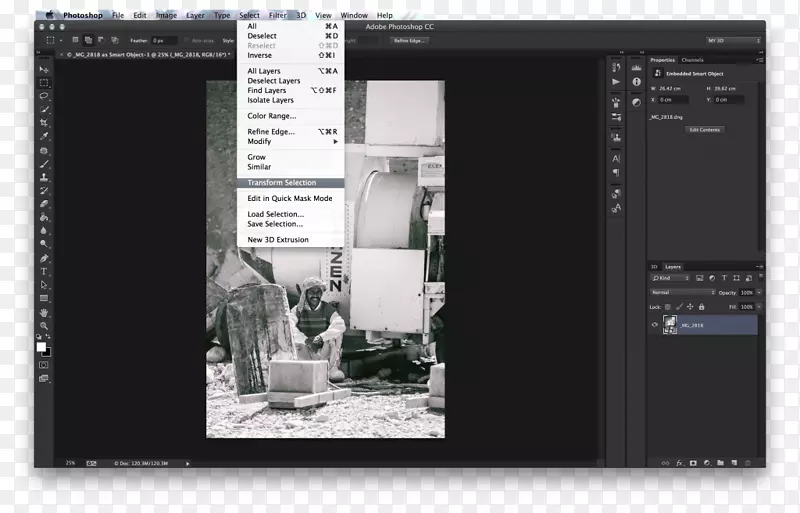Switch to the 3D panel tab
This screenshot has width=800, height=513.
point(654,267)
